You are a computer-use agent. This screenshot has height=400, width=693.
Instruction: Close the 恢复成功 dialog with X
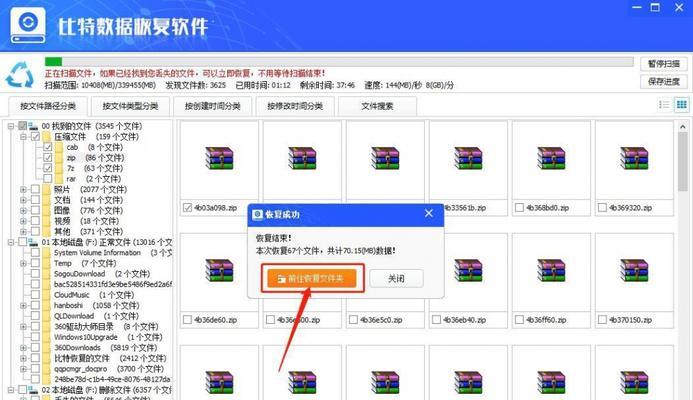[429, 213]
